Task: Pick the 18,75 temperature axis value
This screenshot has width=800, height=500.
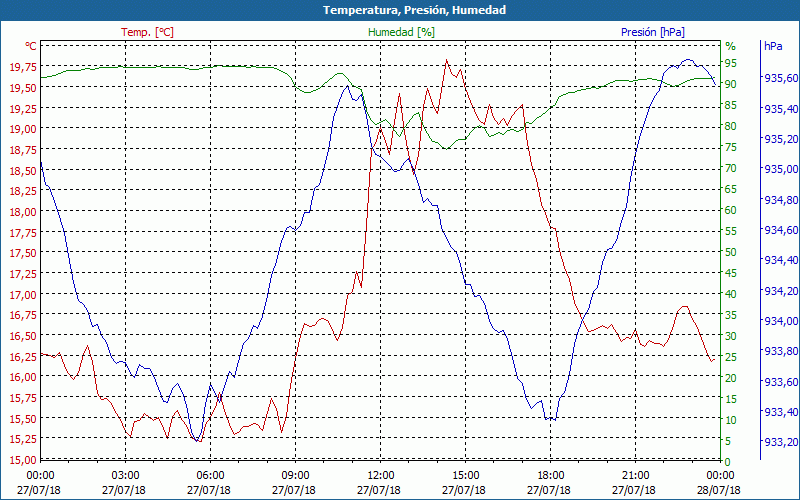Action: 23,150
